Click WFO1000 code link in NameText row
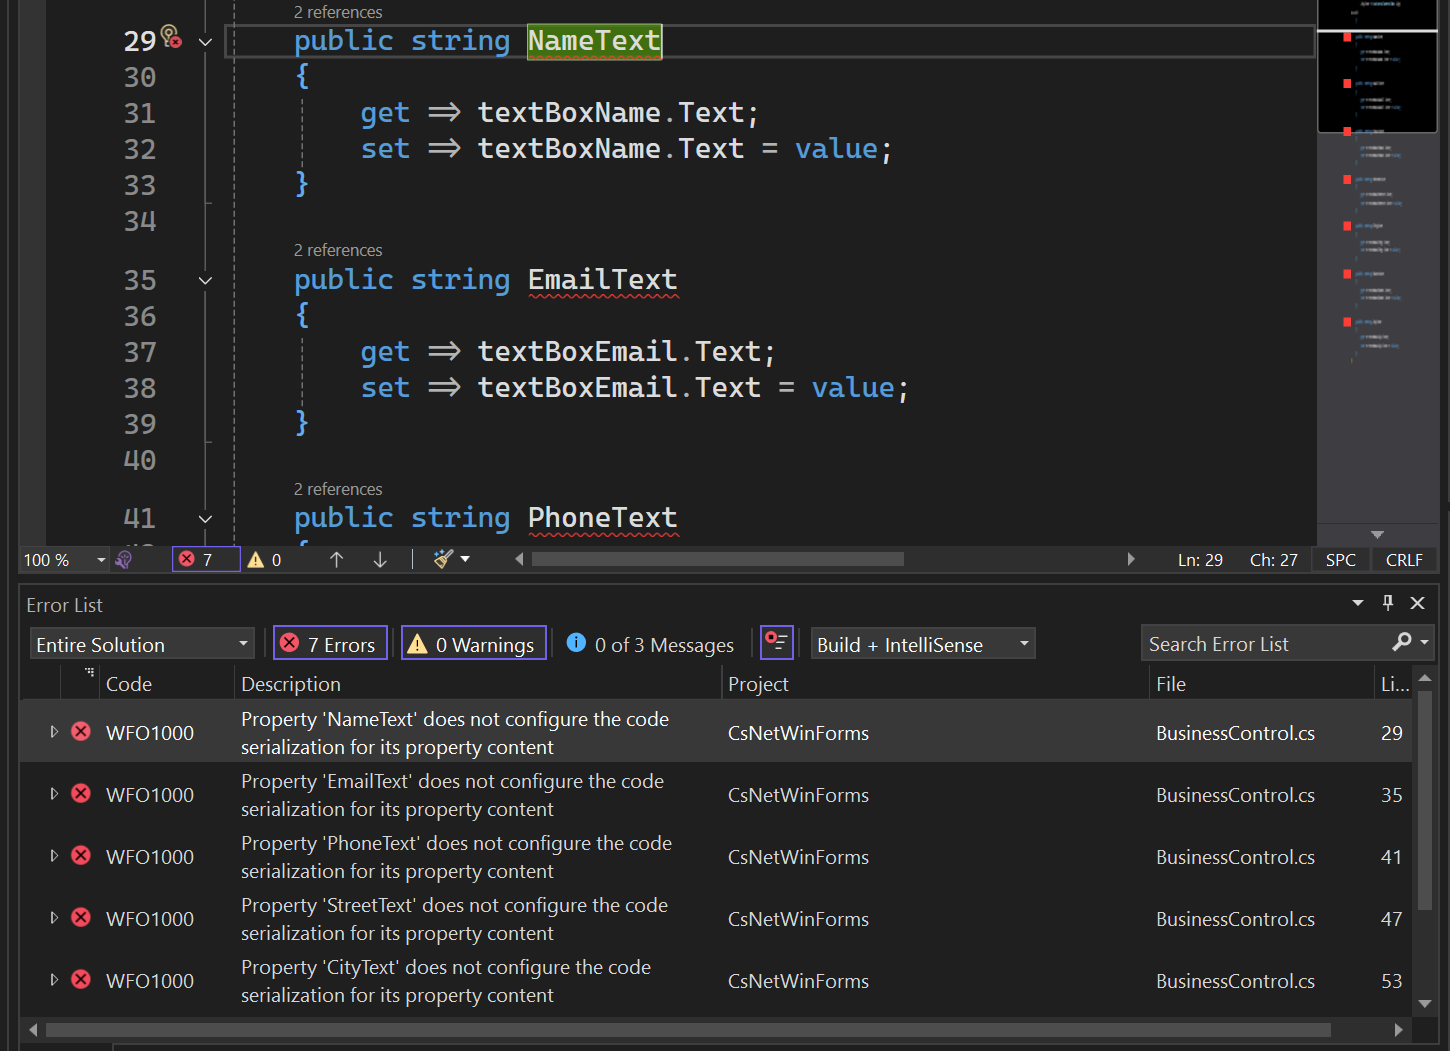1450x1051 pixels. point(150,733)
